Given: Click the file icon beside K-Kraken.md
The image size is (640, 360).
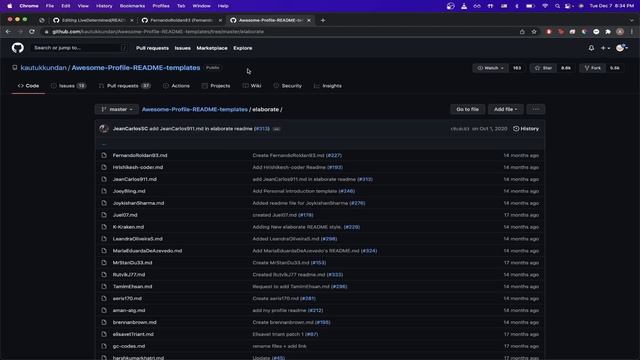Looking at the screenshot, I should click(104, 227).
